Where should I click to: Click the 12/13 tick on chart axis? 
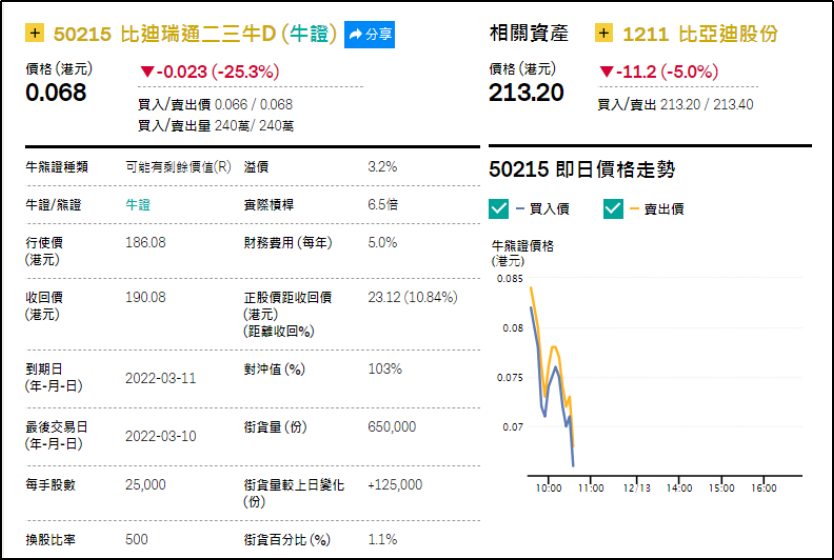pos(637,488)
